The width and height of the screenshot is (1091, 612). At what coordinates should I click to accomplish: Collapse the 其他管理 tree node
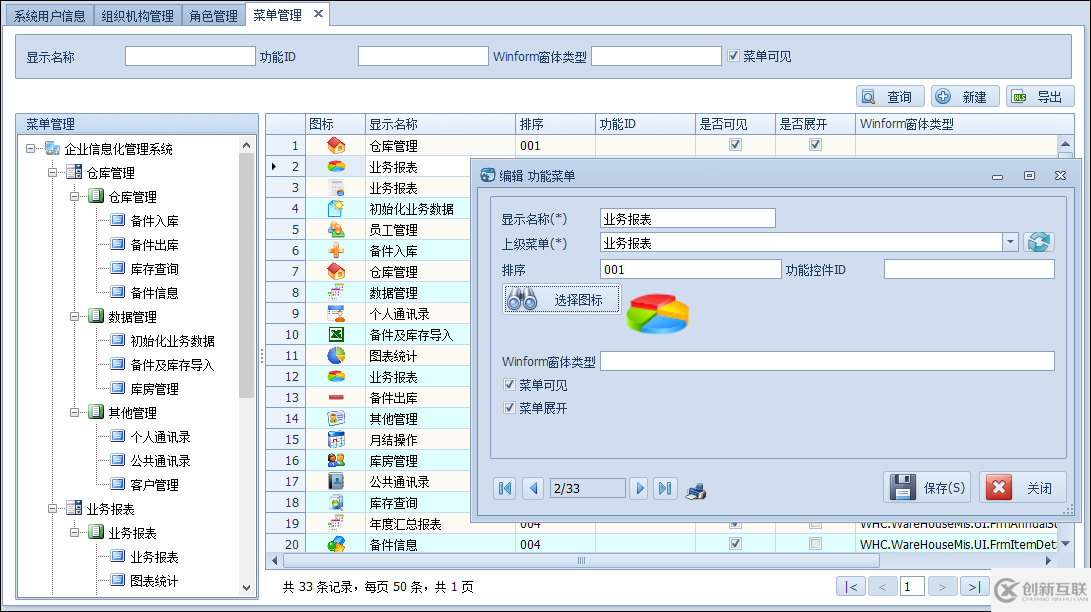tap(74, 412)
